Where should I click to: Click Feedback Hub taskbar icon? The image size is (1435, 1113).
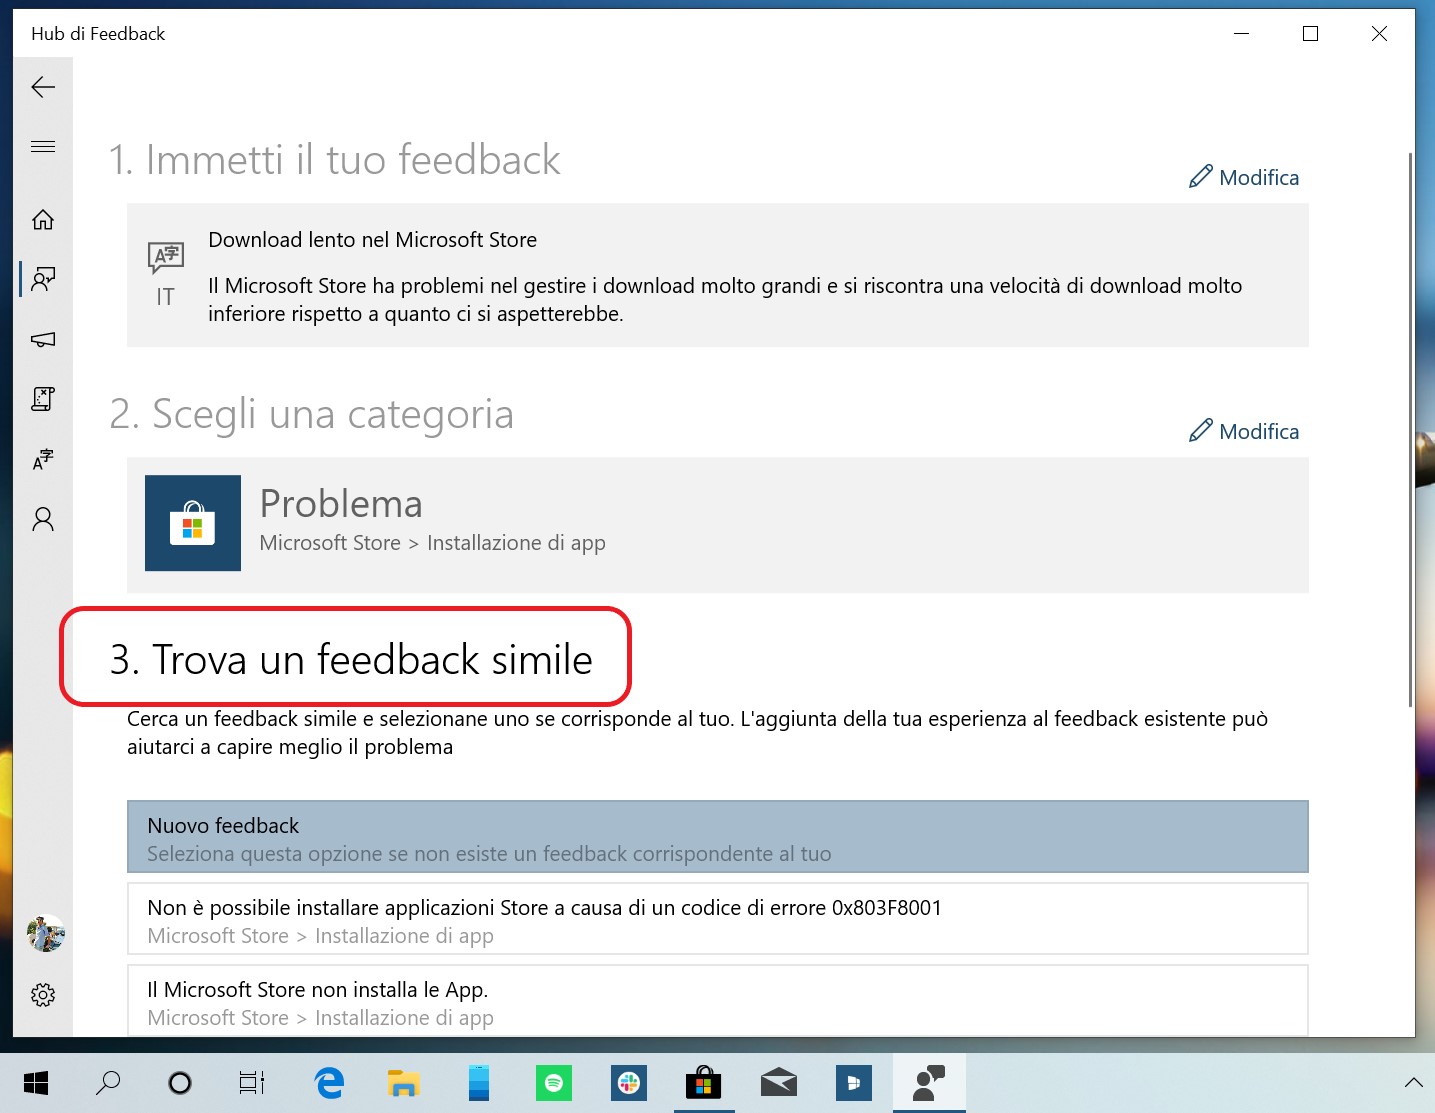pyautogui.click(x=929, y=1083)
